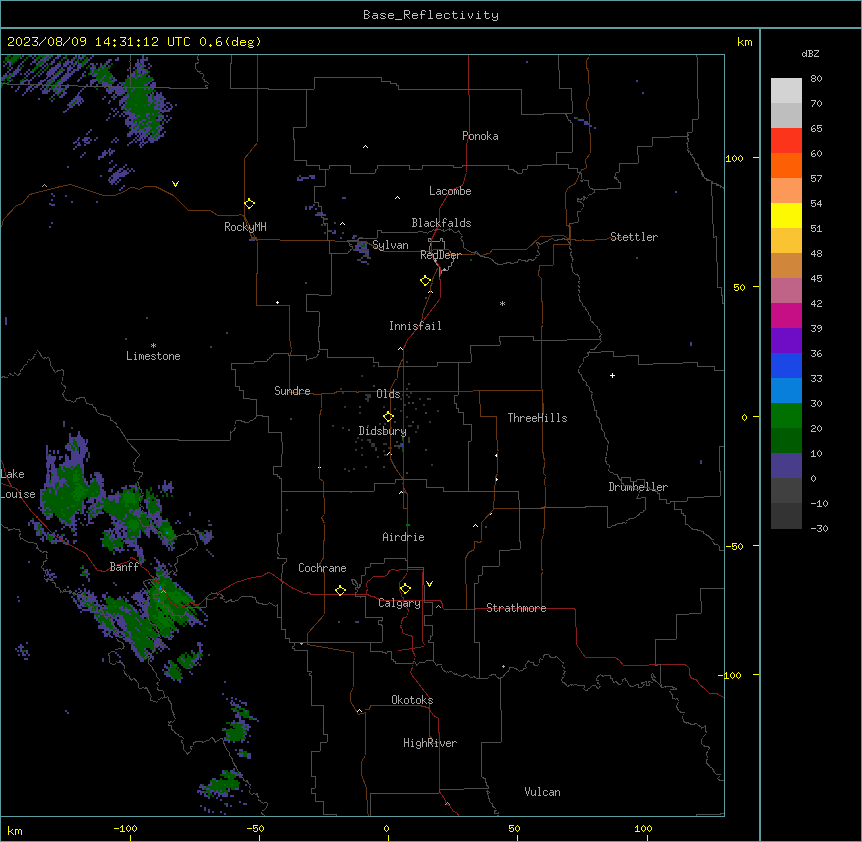
Task: Click the ThreeHills label
Action: tap(537, 418)
